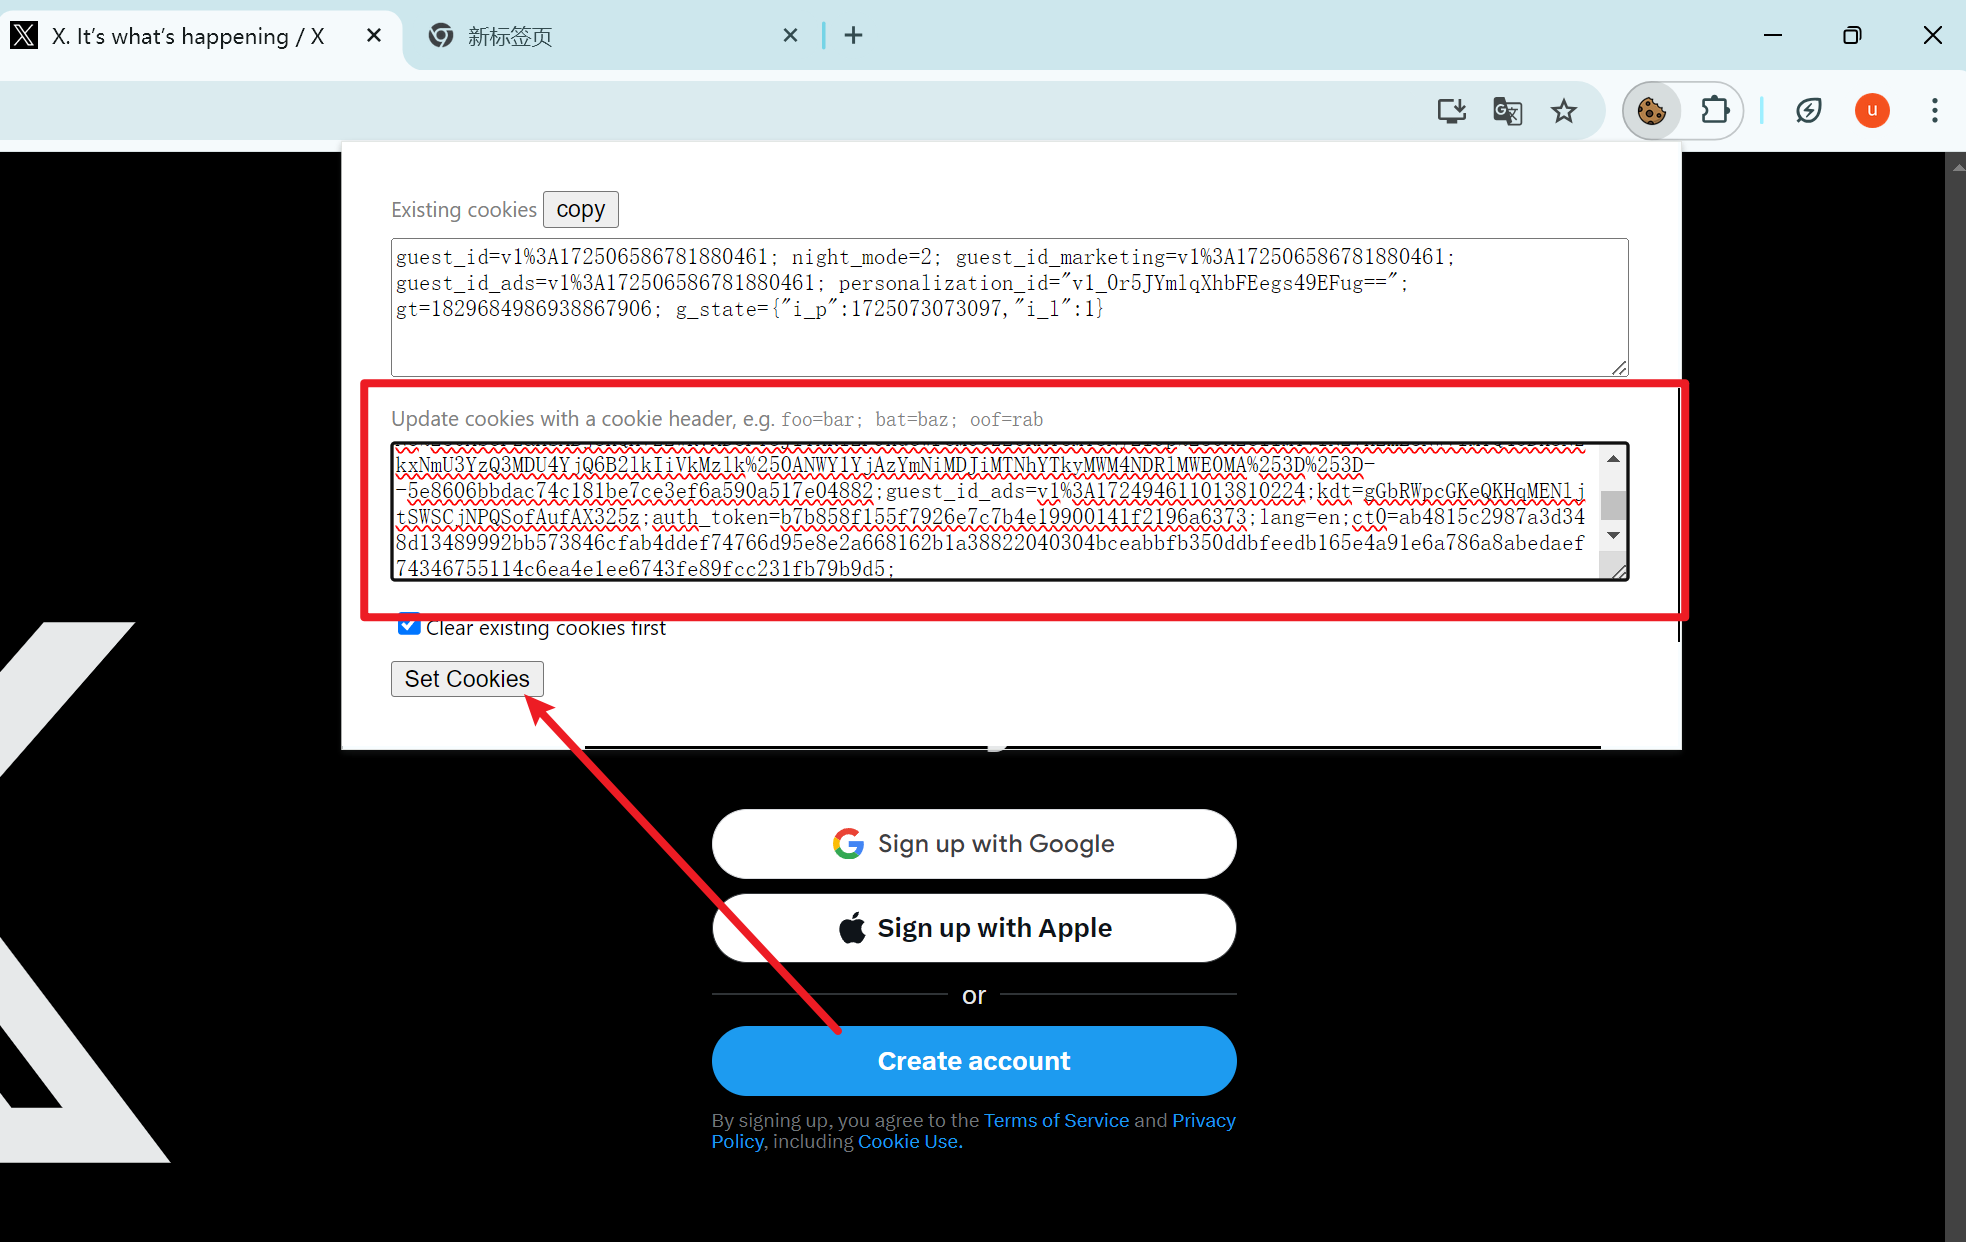Image resolution: width=1966 pixels, height=1242 pixels.
Task: Click the scrollbar thumb in the cookie textbox
Action: click(x=1613, y=505)
